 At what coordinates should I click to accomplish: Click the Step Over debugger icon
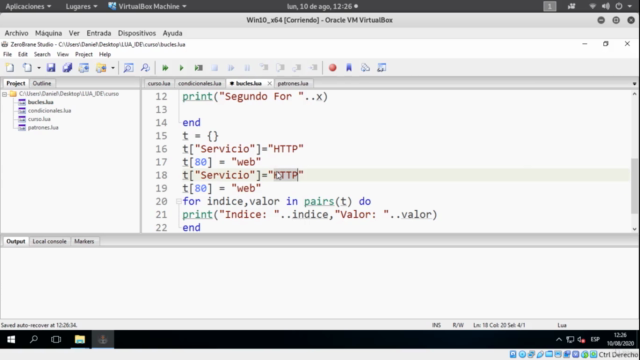280,68
